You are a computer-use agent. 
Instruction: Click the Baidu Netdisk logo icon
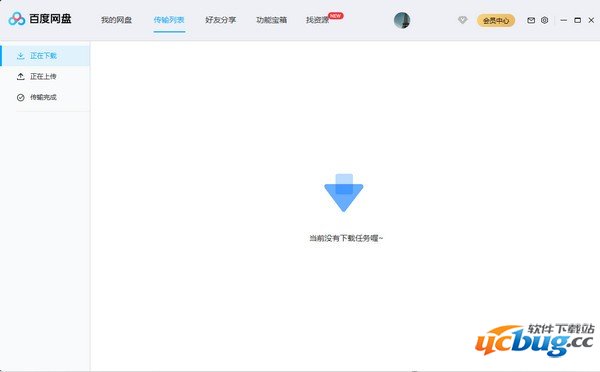(x=16, y=19)
